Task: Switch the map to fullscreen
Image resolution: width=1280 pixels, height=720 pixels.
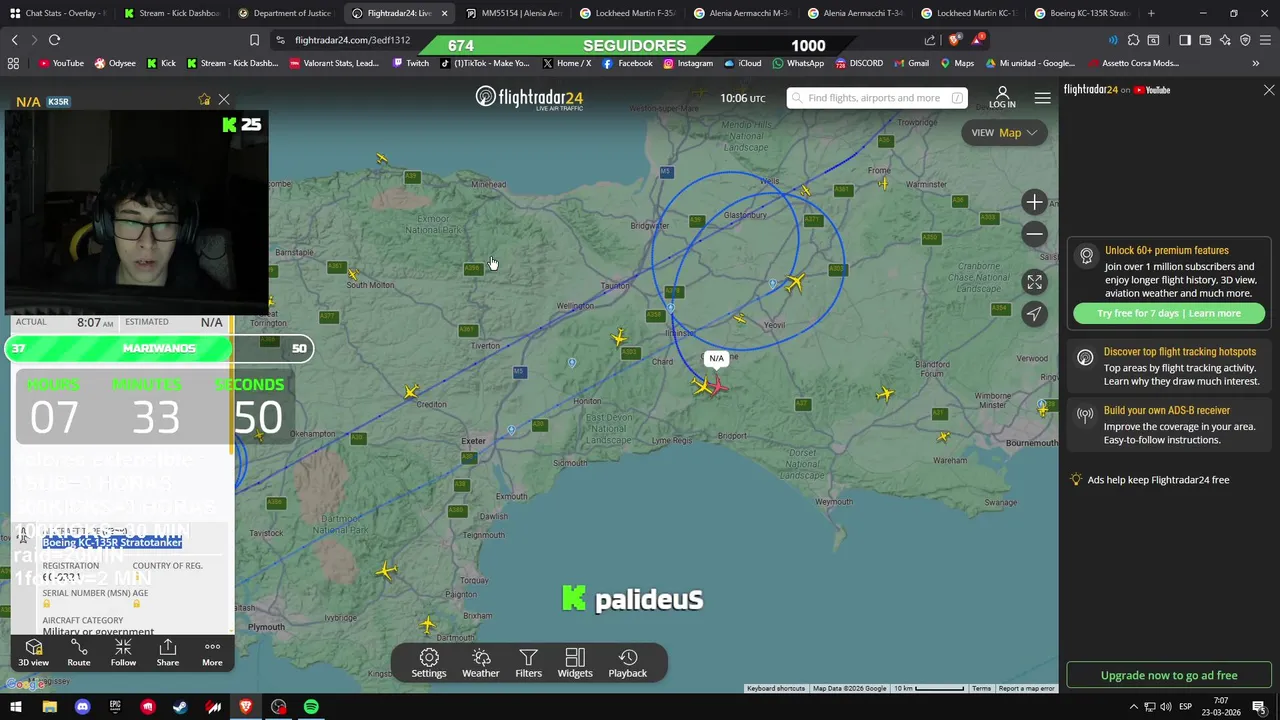Action: click(1035, 282)
